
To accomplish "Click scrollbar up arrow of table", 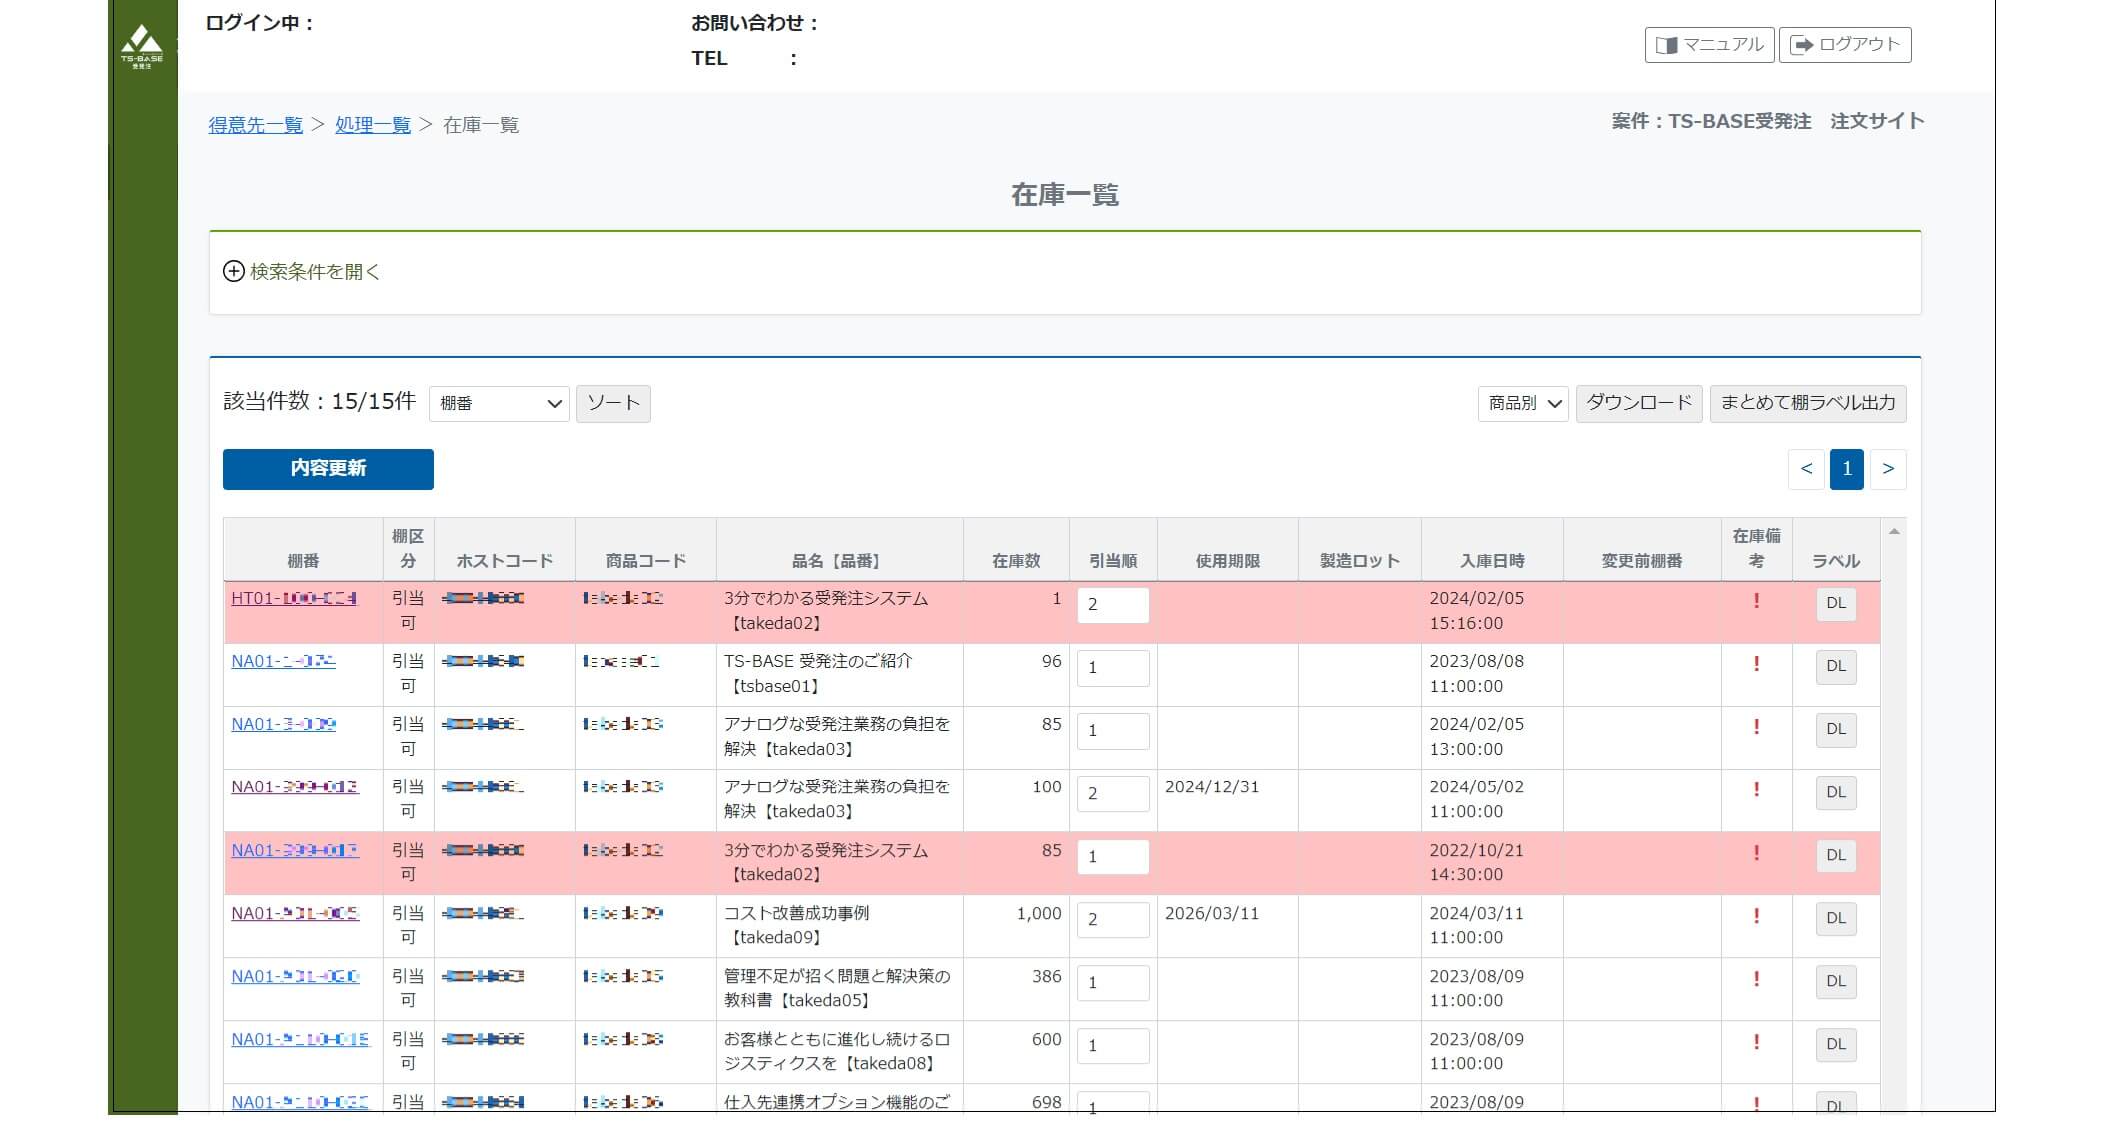I will pos(1893,532).
